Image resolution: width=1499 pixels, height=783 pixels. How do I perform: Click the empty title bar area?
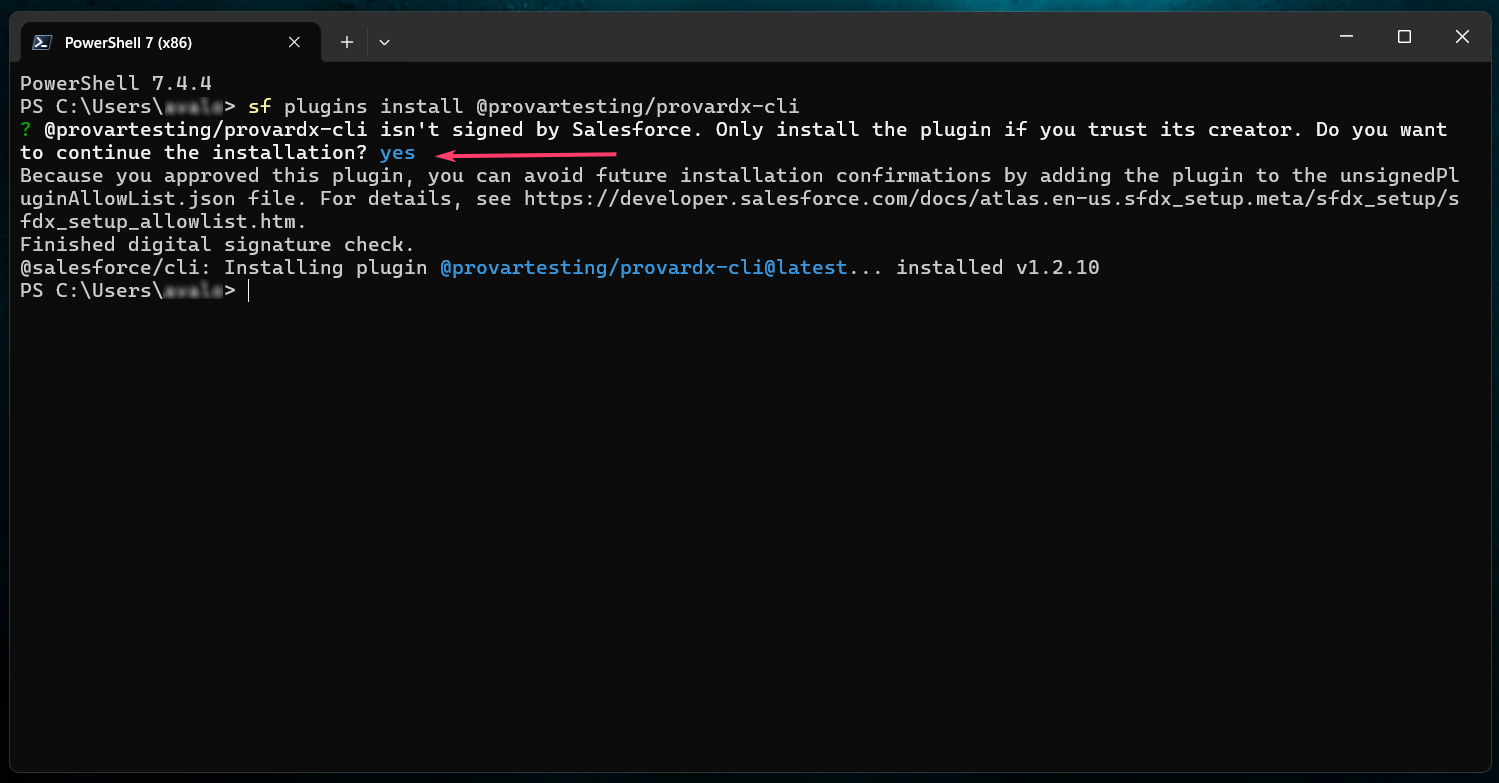850,37
